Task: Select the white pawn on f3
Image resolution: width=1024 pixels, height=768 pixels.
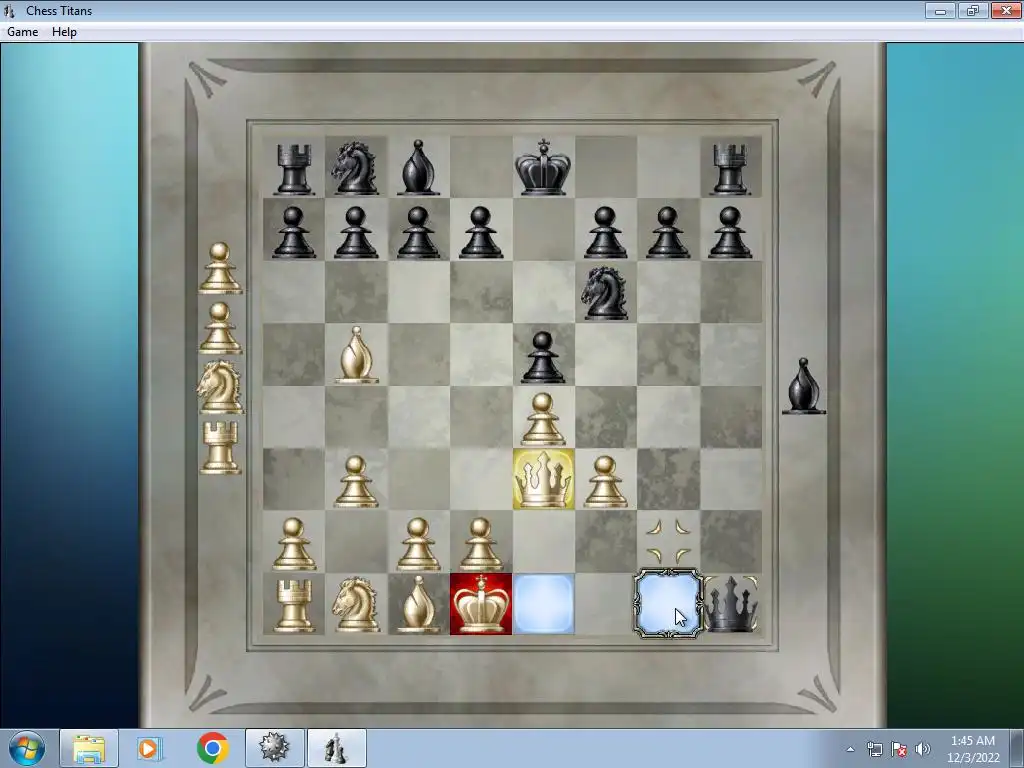Action: 605,482
